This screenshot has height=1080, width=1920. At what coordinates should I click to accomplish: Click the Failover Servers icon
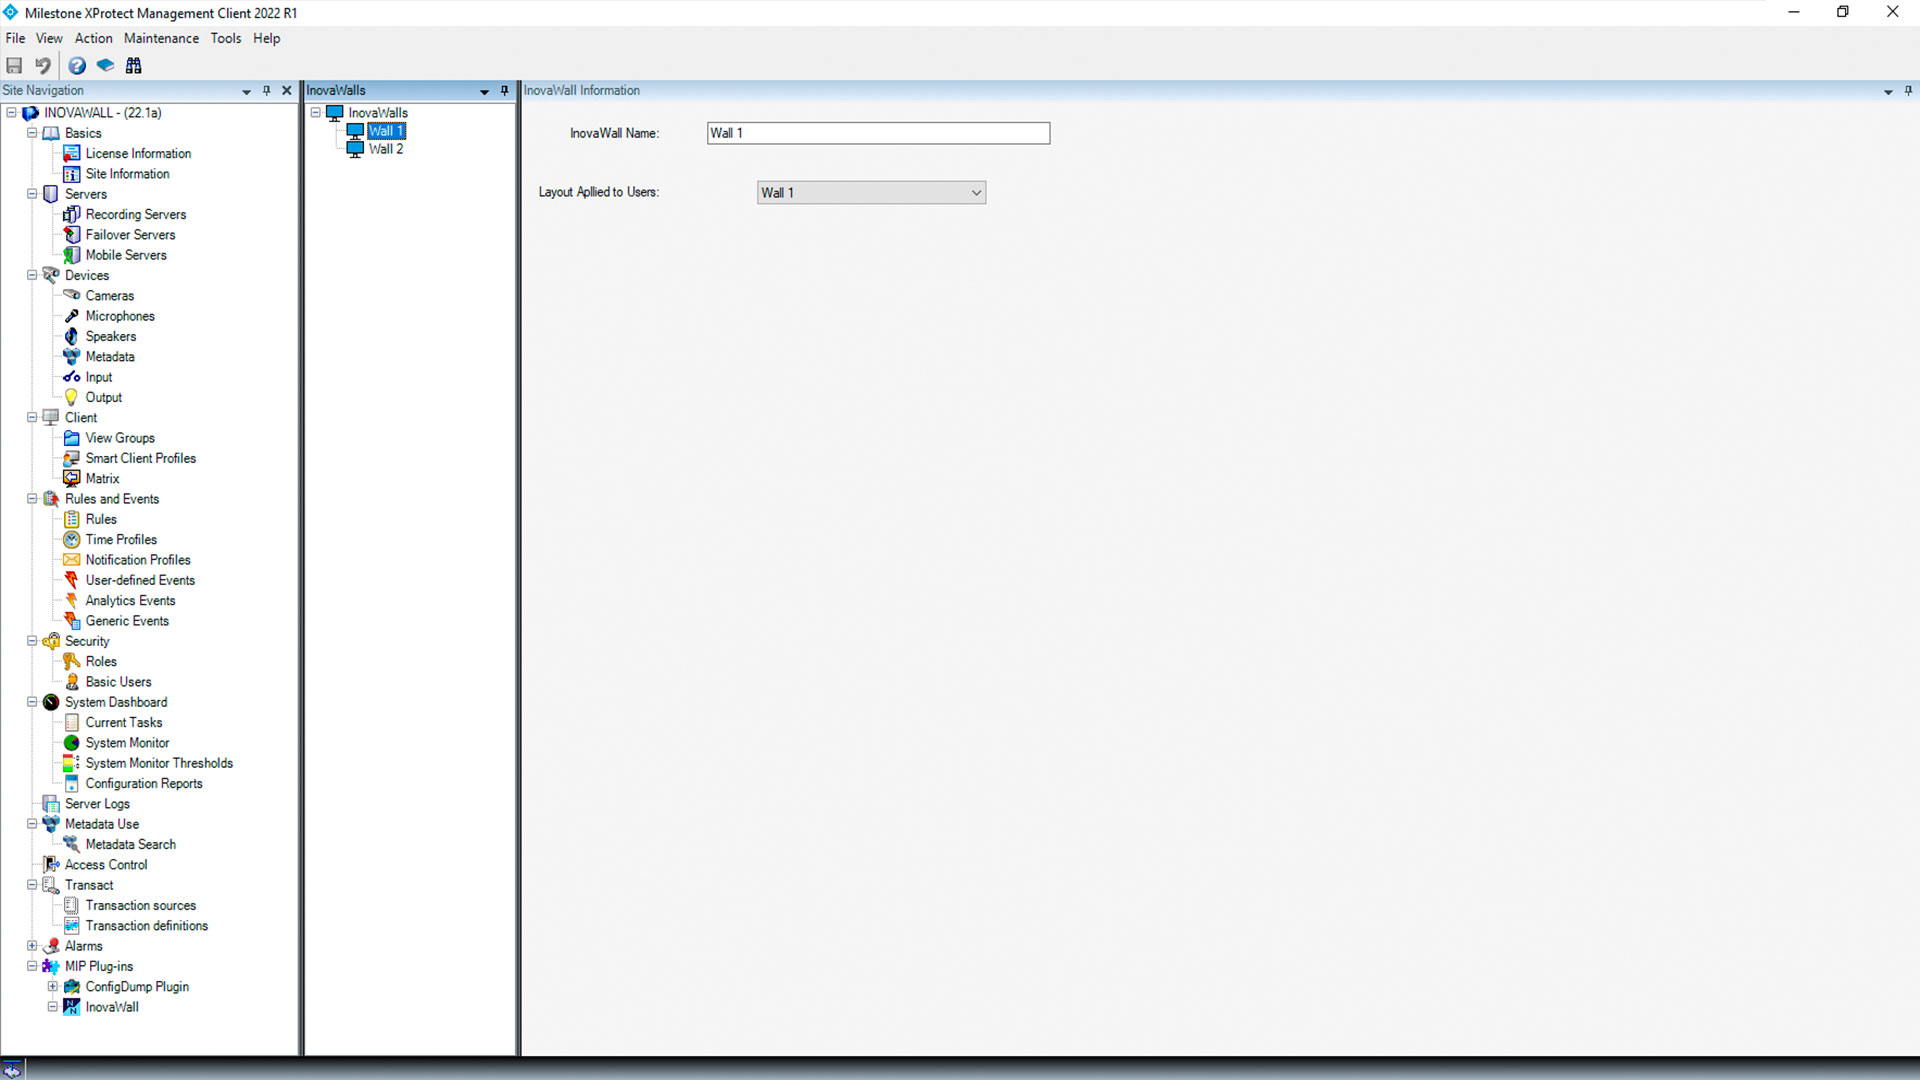pos(72,235)
